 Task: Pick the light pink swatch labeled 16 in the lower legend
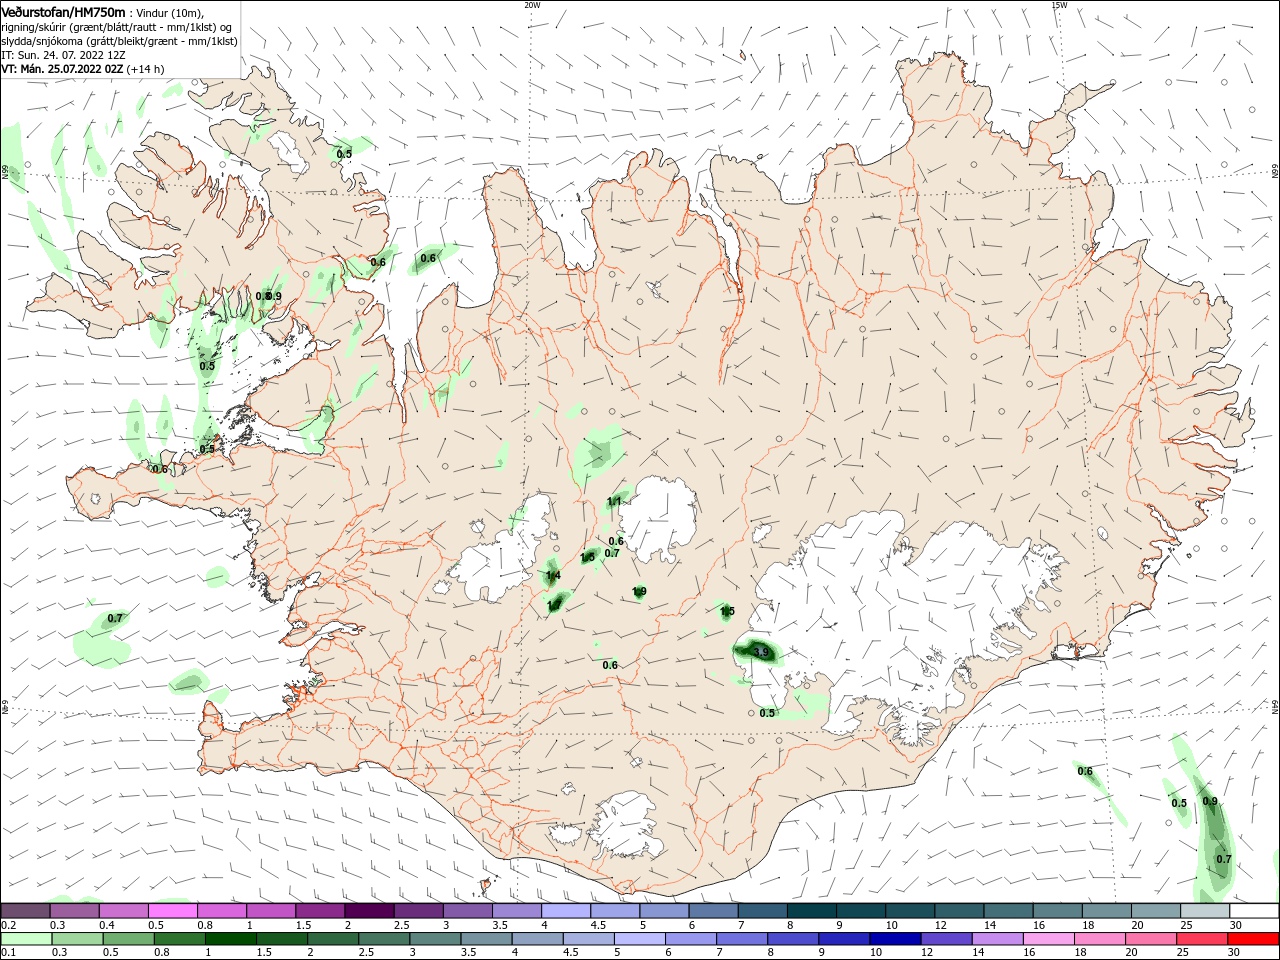(x=1048, y=939)
